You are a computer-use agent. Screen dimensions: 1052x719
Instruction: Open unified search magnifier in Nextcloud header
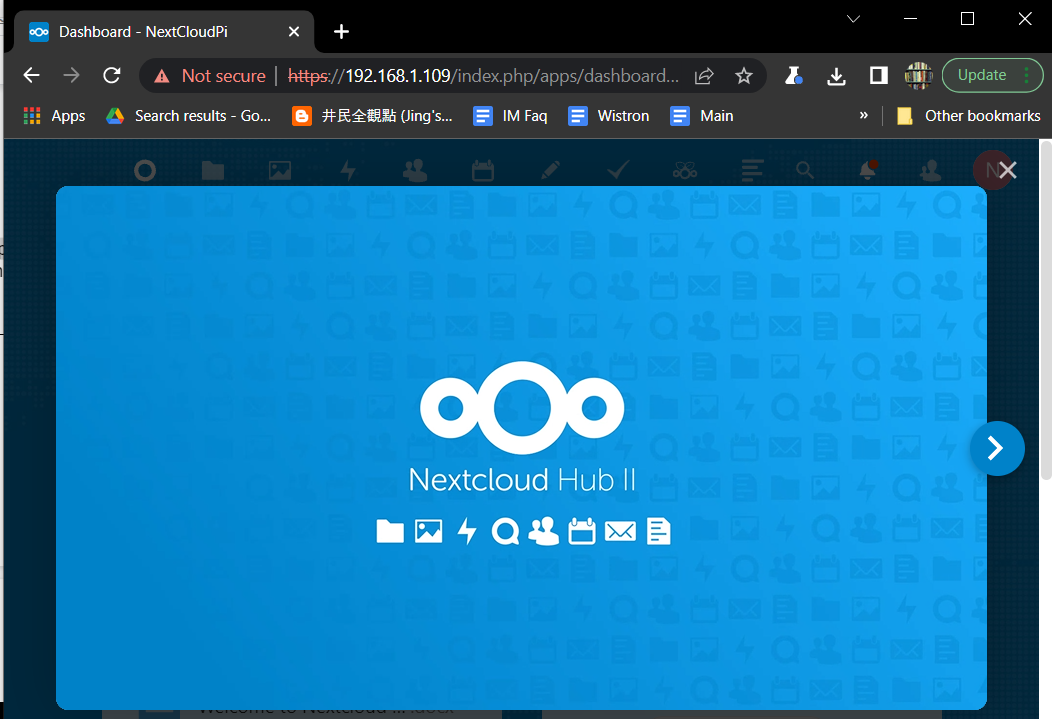804,170
